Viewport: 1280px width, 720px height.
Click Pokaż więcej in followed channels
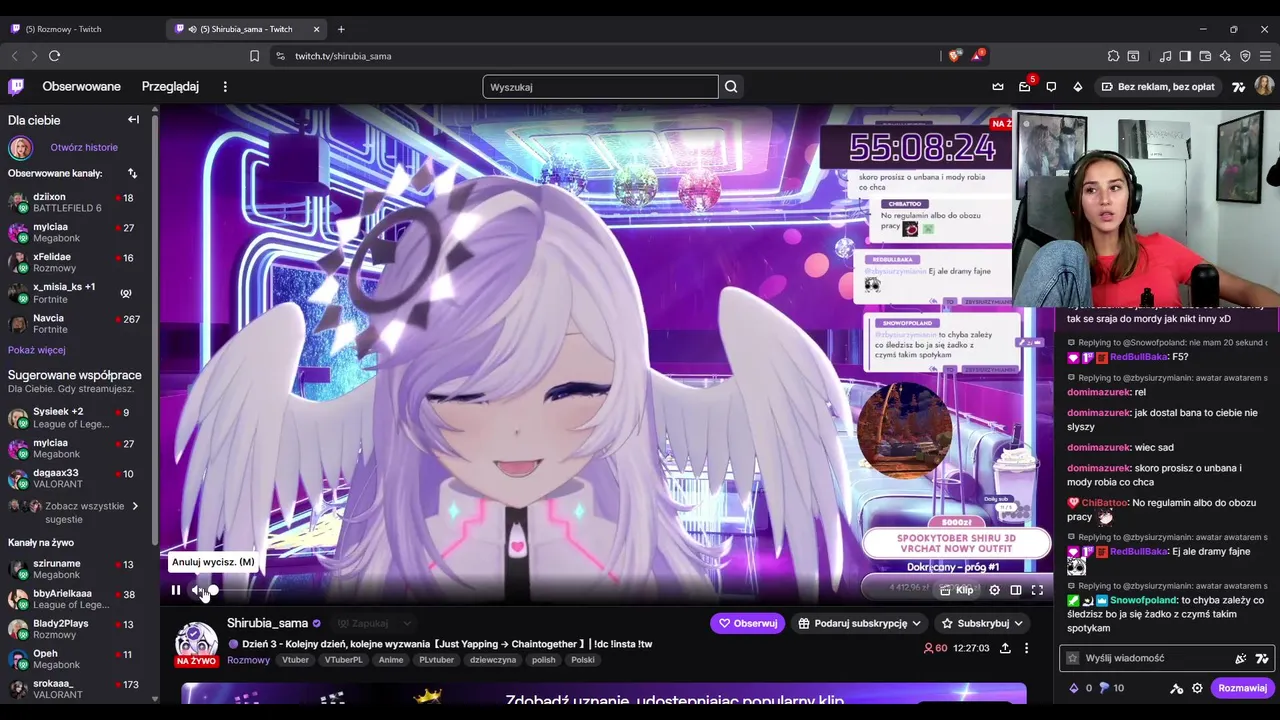[37, 350]
